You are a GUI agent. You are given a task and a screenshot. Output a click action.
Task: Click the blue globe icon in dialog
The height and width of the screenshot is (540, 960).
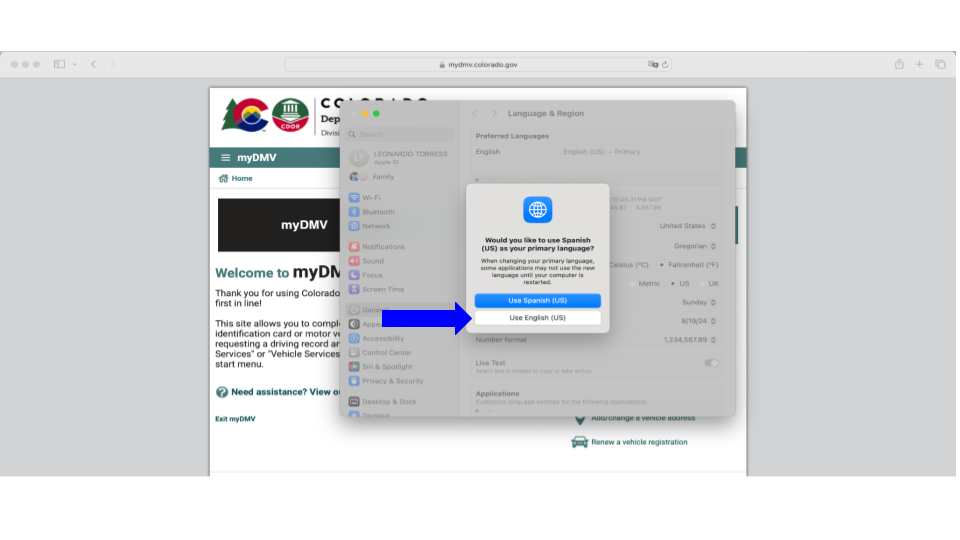[x=538, y=210]
